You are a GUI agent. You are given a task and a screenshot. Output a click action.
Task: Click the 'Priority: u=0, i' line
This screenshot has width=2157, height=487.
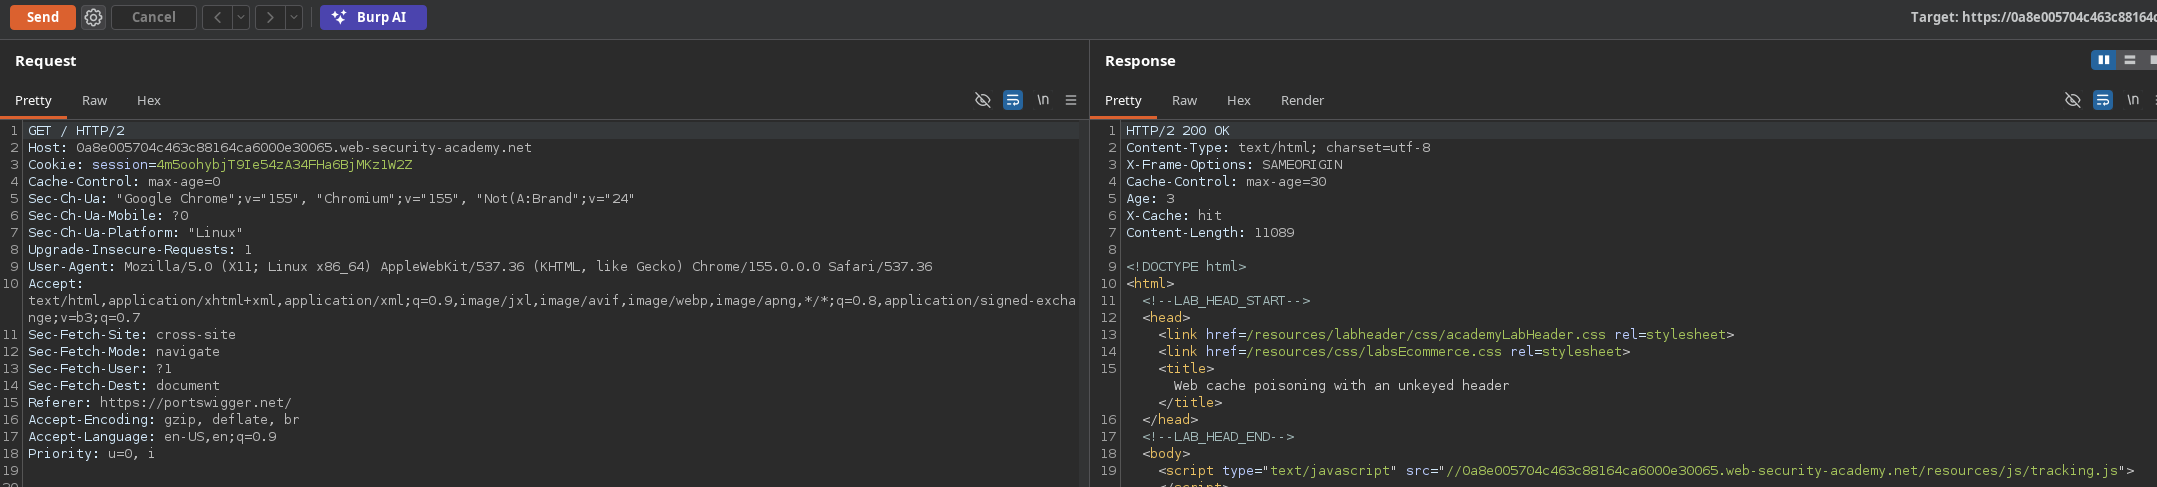coord(91,454)
